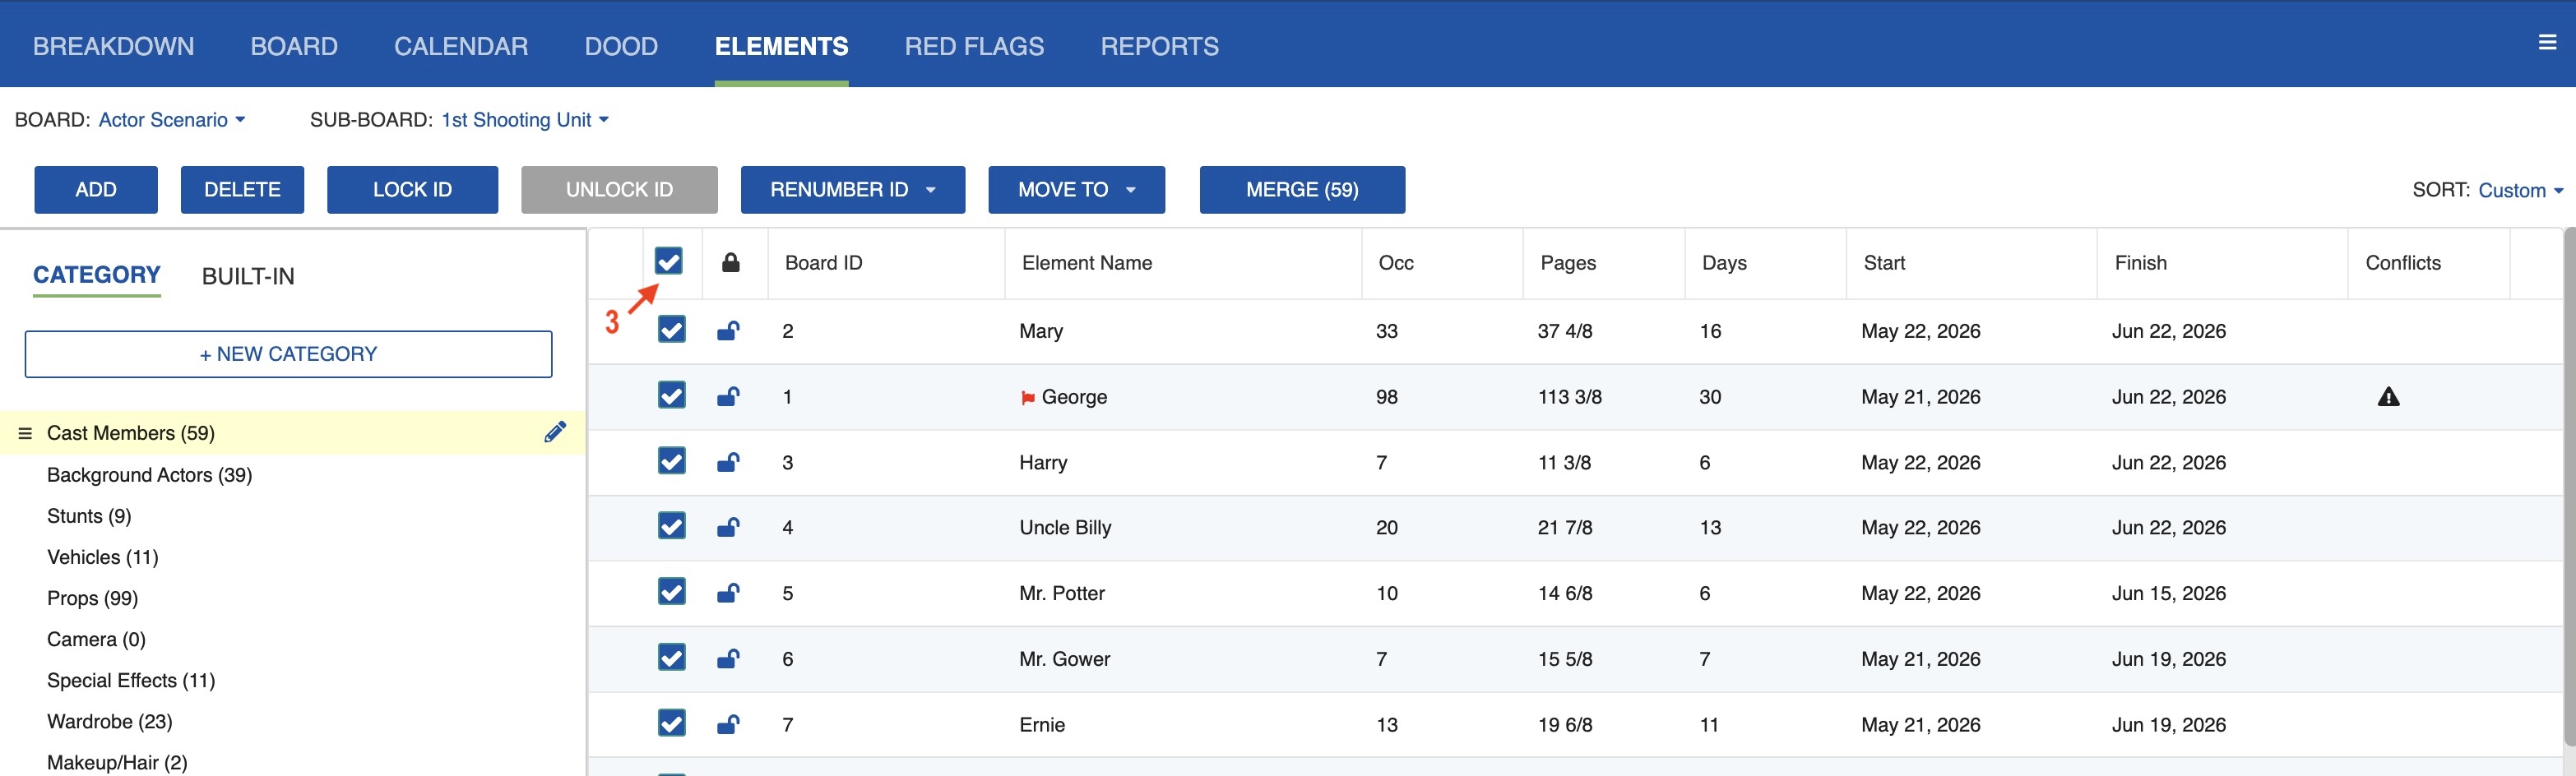Click the lock icon in table header
Viewport: 2576px width, 776px height.
pyautogui.click(x=731, y=263)
